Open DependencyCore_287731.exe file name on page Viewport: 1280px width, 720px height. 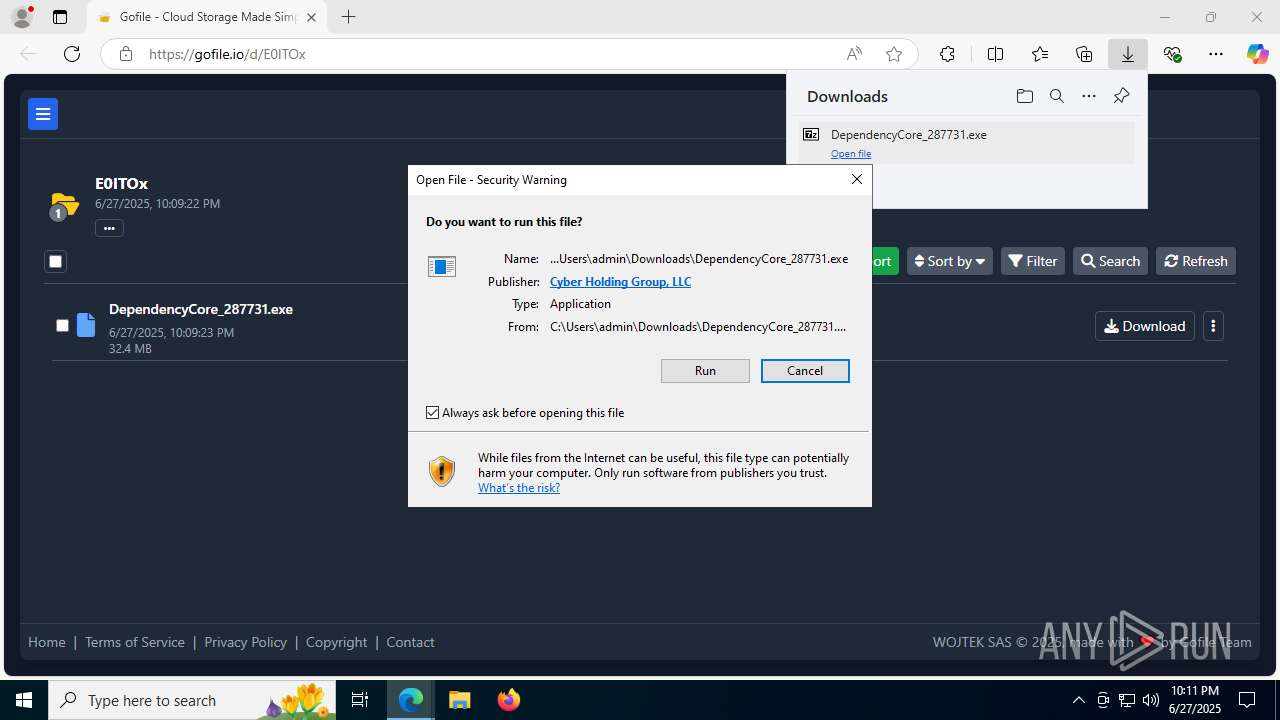click(x=201, y=309)
